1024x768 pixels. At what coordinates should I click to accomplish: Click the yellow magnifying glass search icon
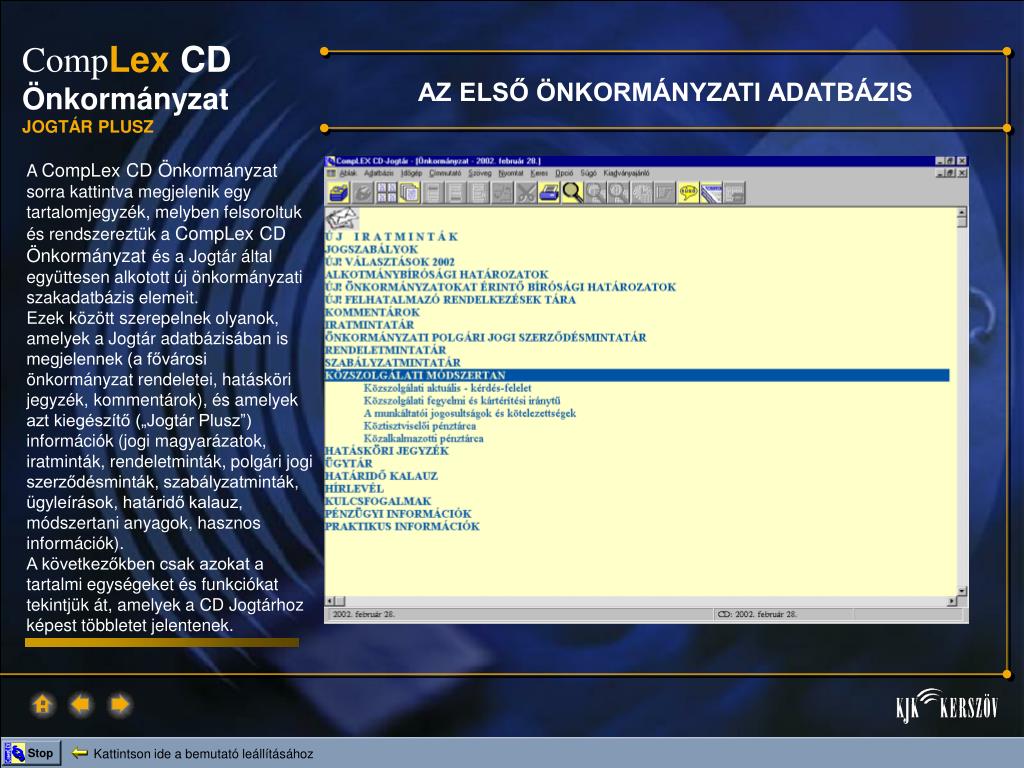[572, 193]
